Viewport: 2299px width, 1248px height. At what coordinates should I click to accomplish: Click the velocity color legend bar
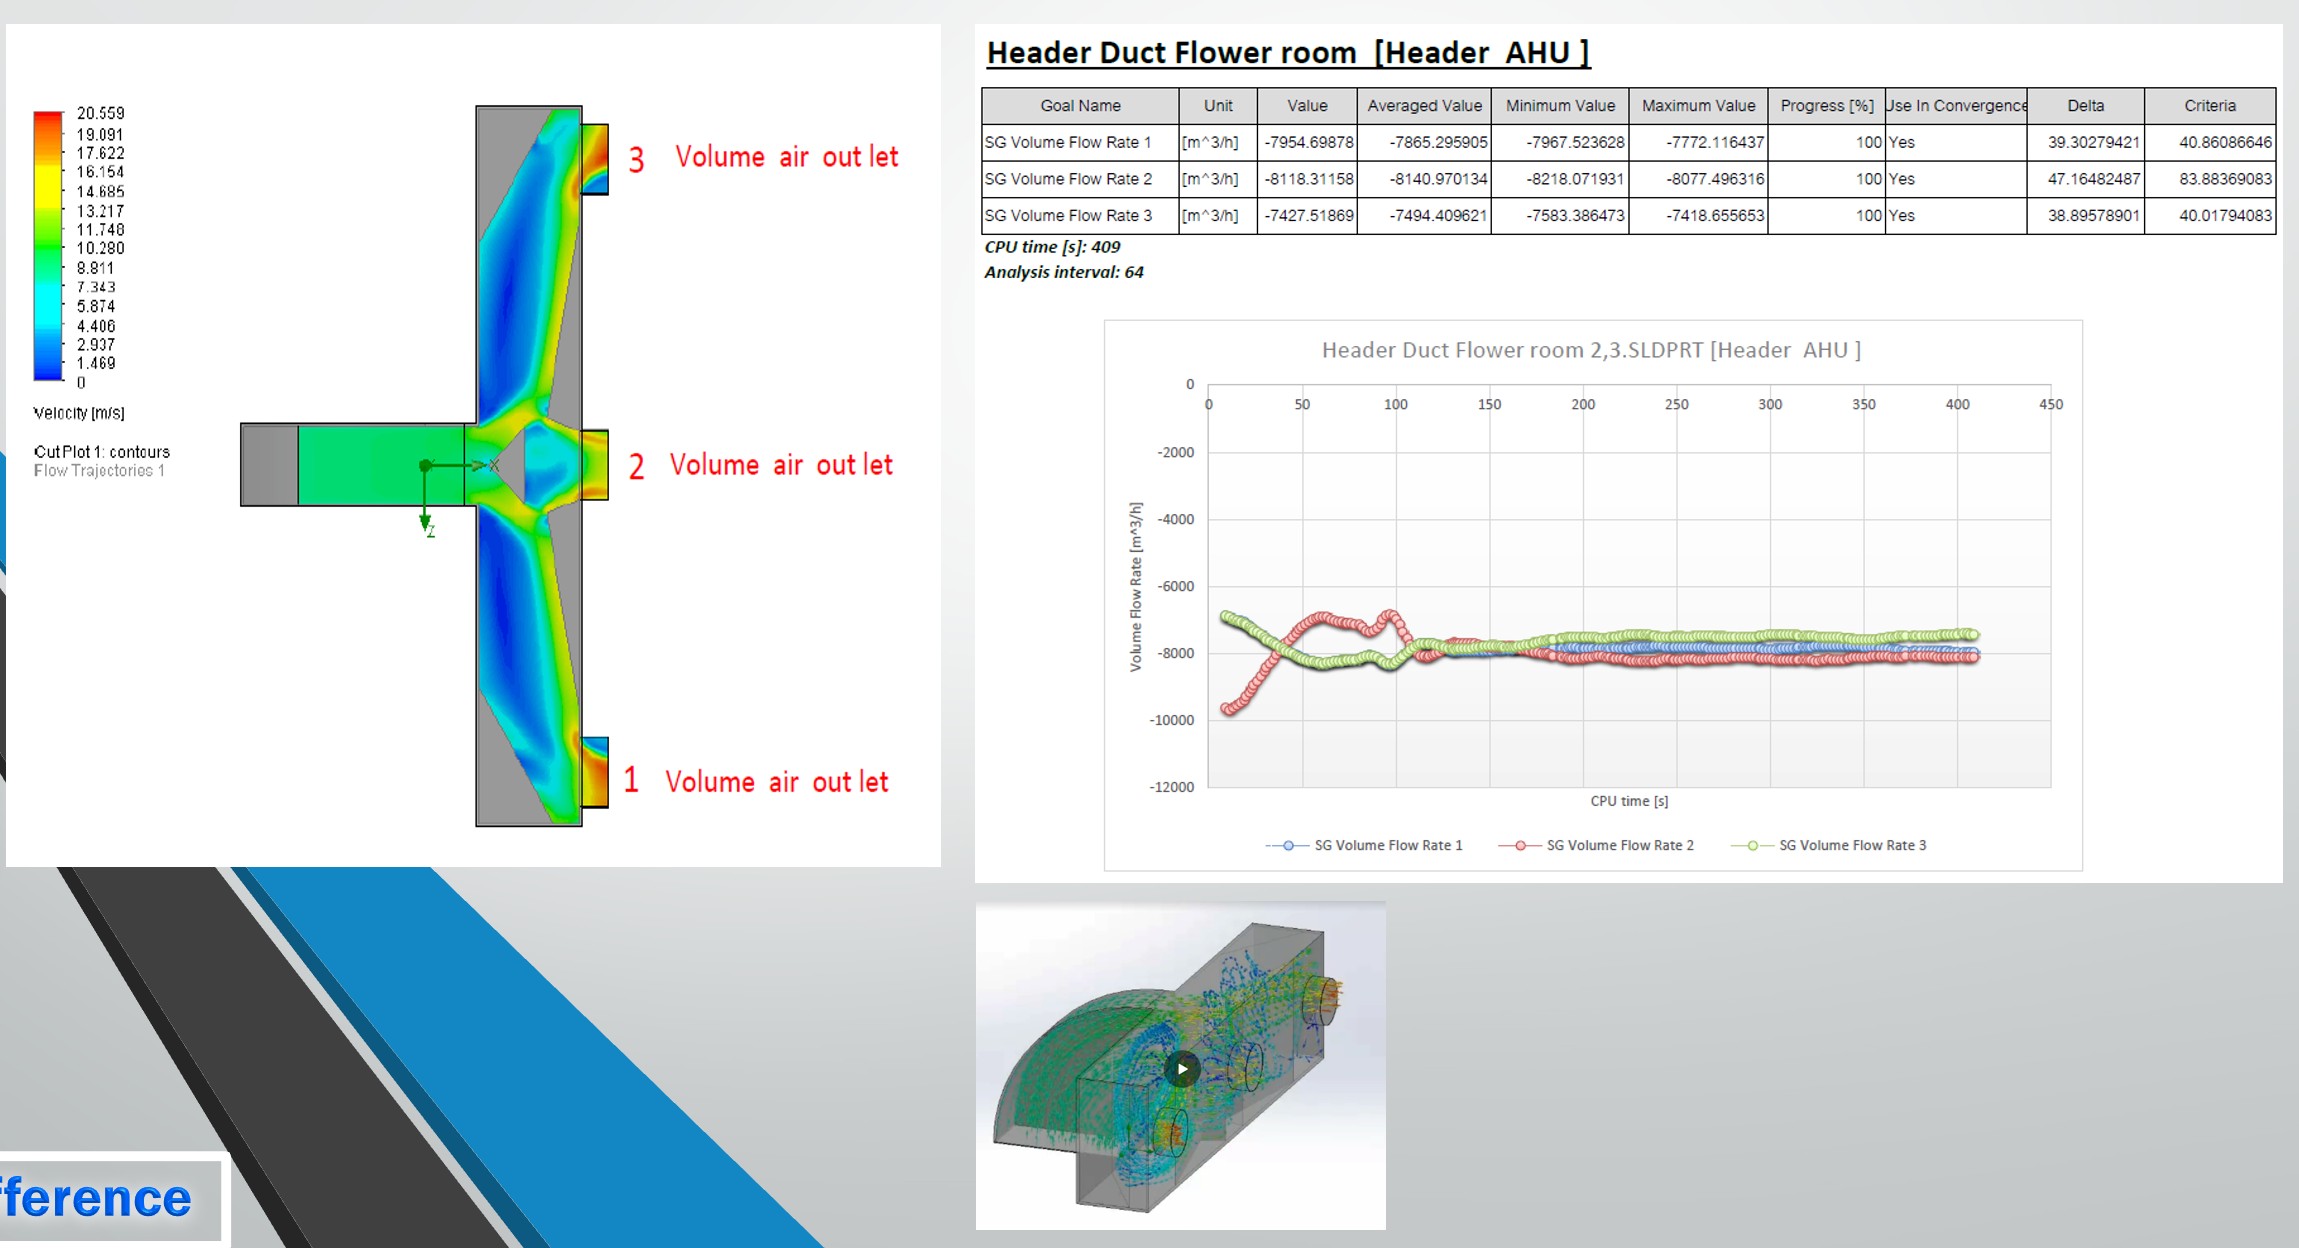coord(48,246)
